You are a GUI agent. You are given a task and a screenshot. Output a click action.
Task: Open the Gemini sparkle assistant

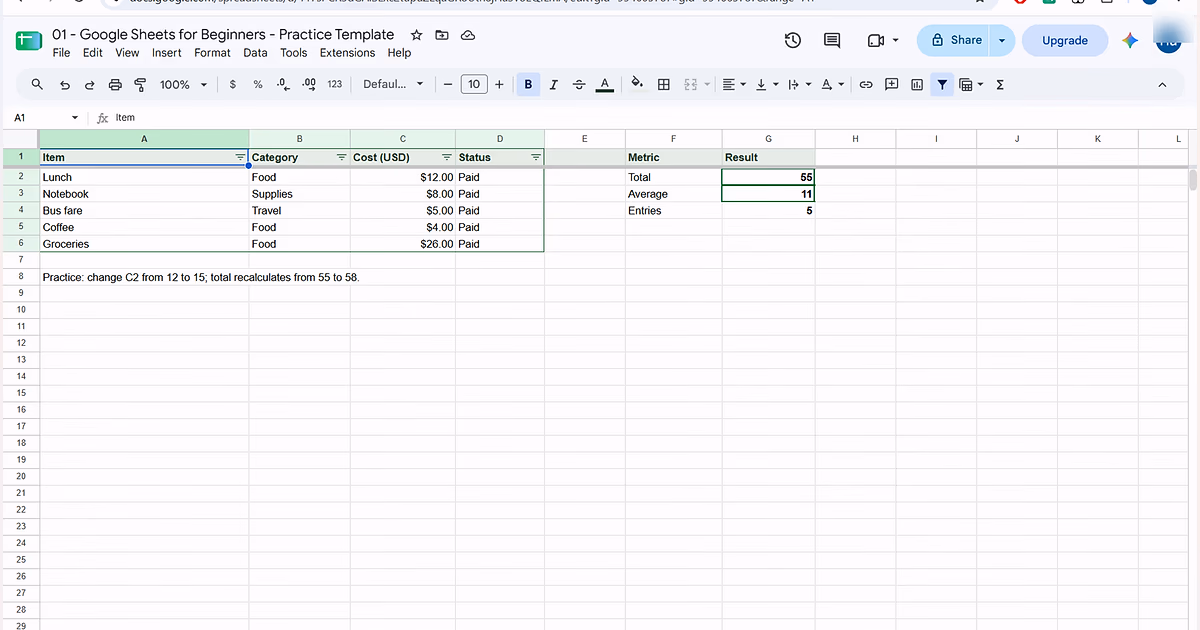point(1130,40)
